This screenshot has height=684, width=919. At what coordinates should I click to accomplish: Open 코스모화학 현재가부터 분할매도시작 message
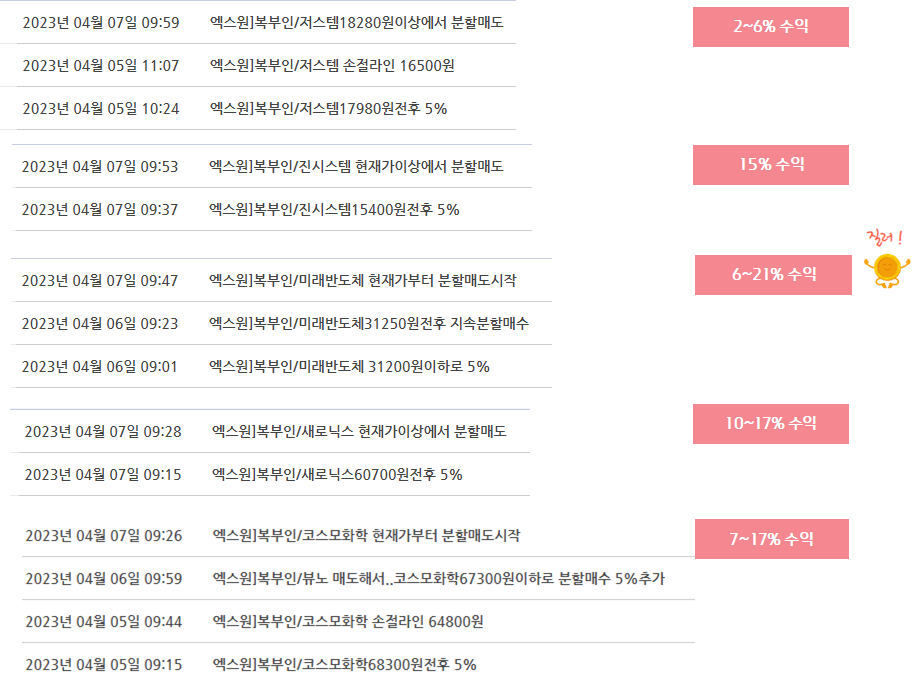tap(366, 536)
